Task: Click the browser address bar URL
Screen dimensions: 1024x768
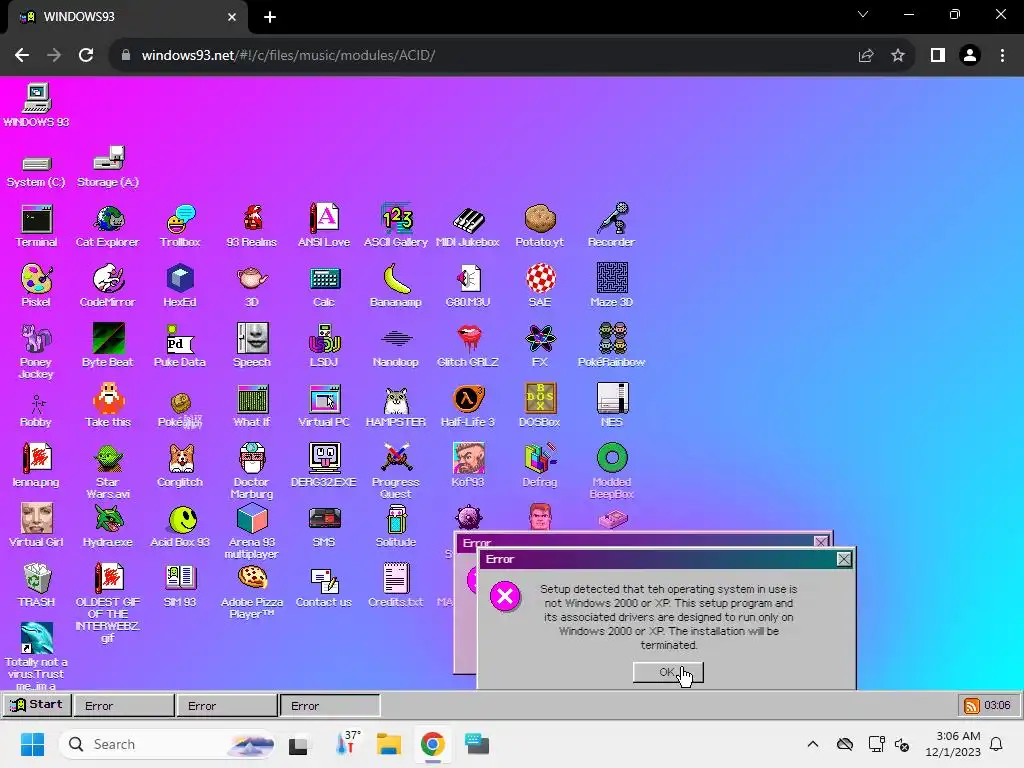Action: pyautogui.click(x=288, y=56)
